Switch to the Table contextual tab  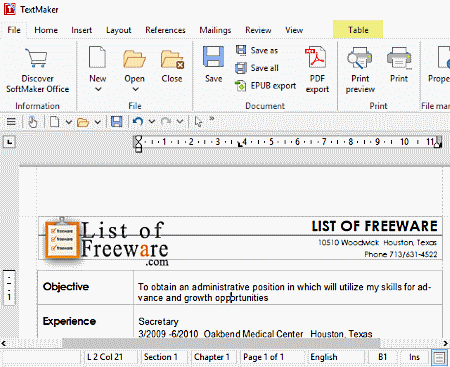[x=358, y=29]
